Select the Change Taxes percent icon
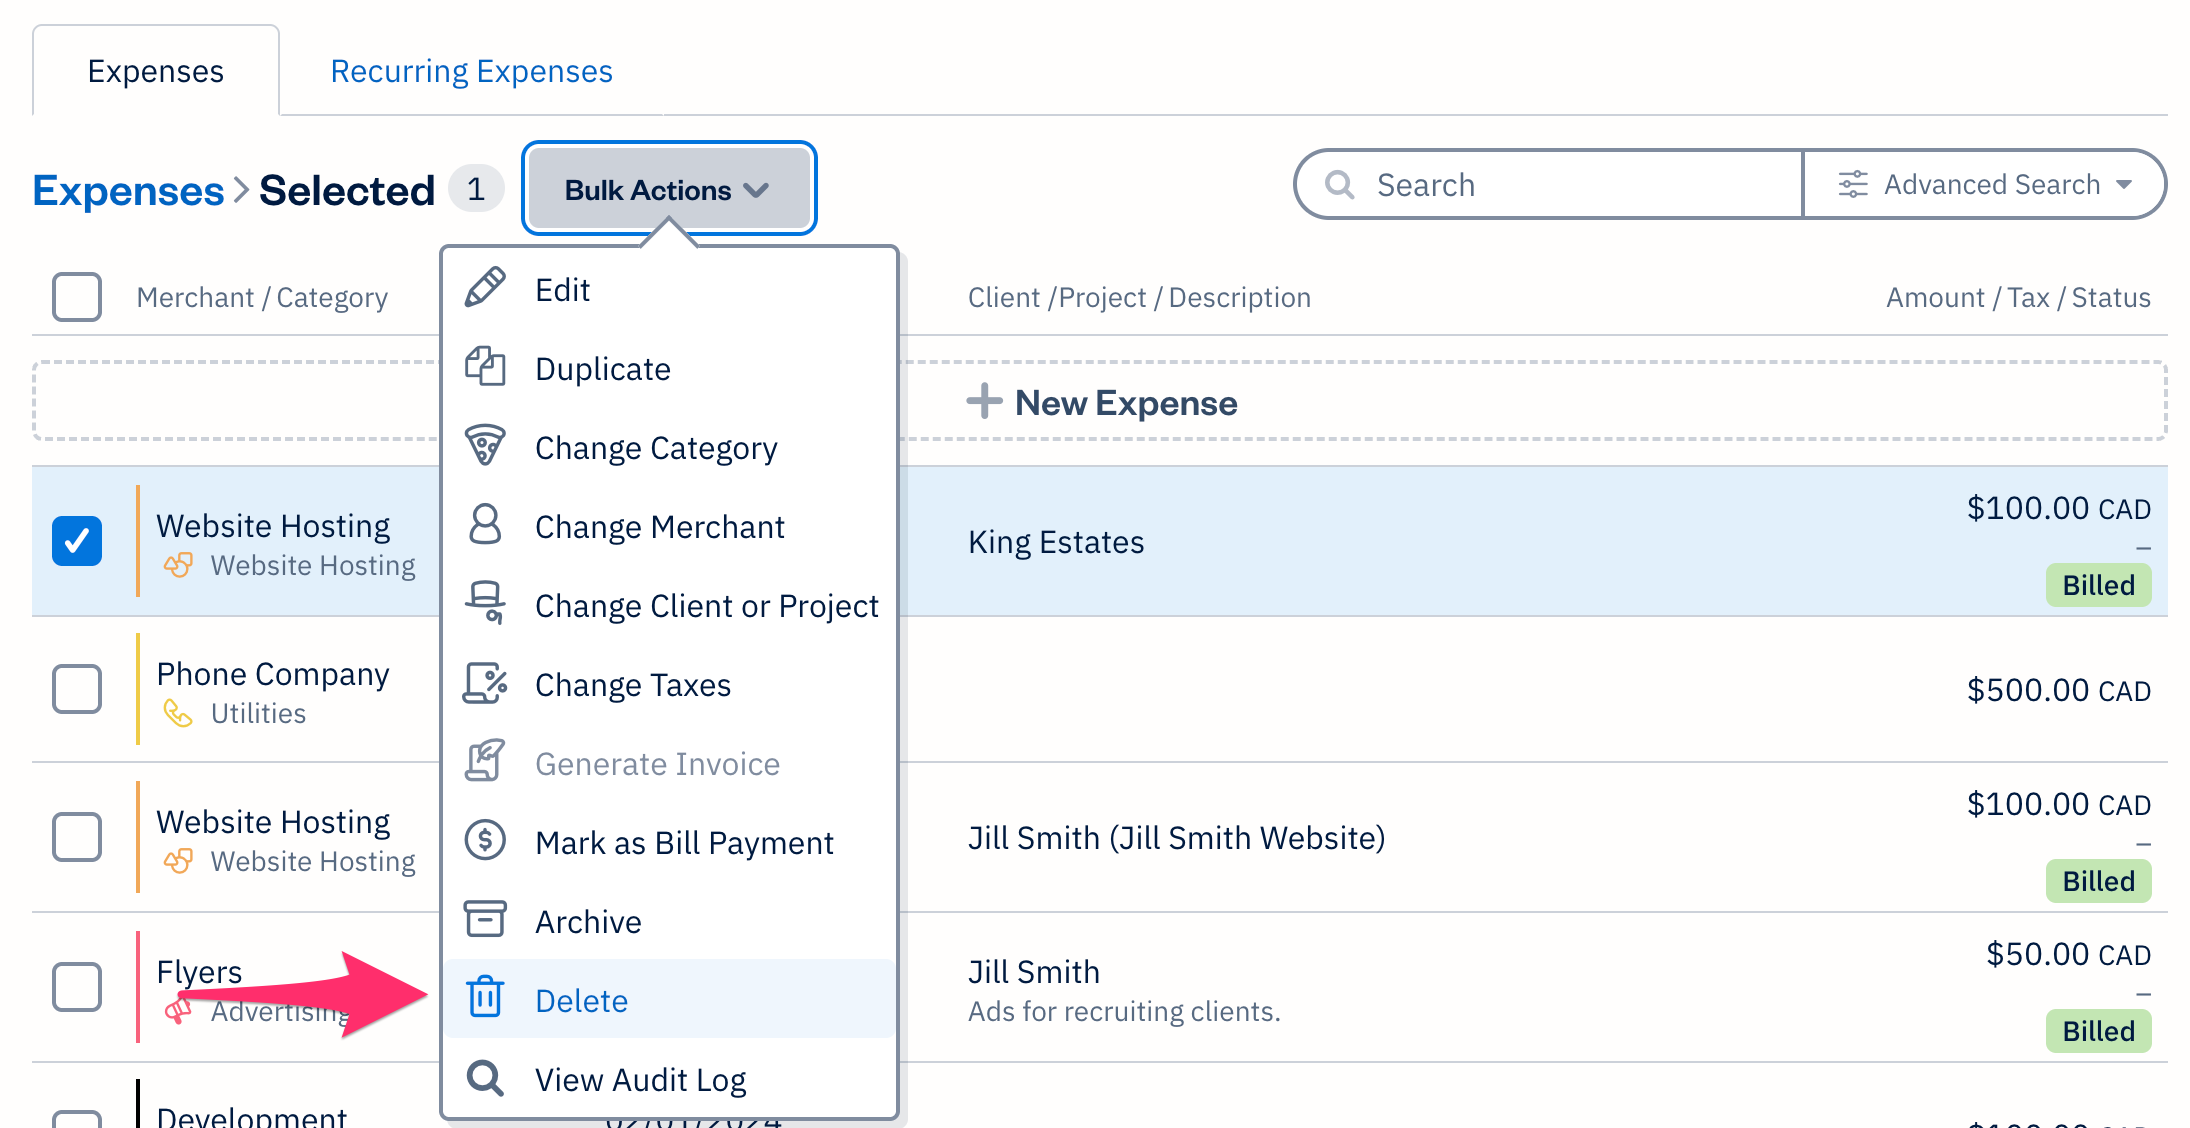Screen dimensions: 2190x1128 [485, 684]
